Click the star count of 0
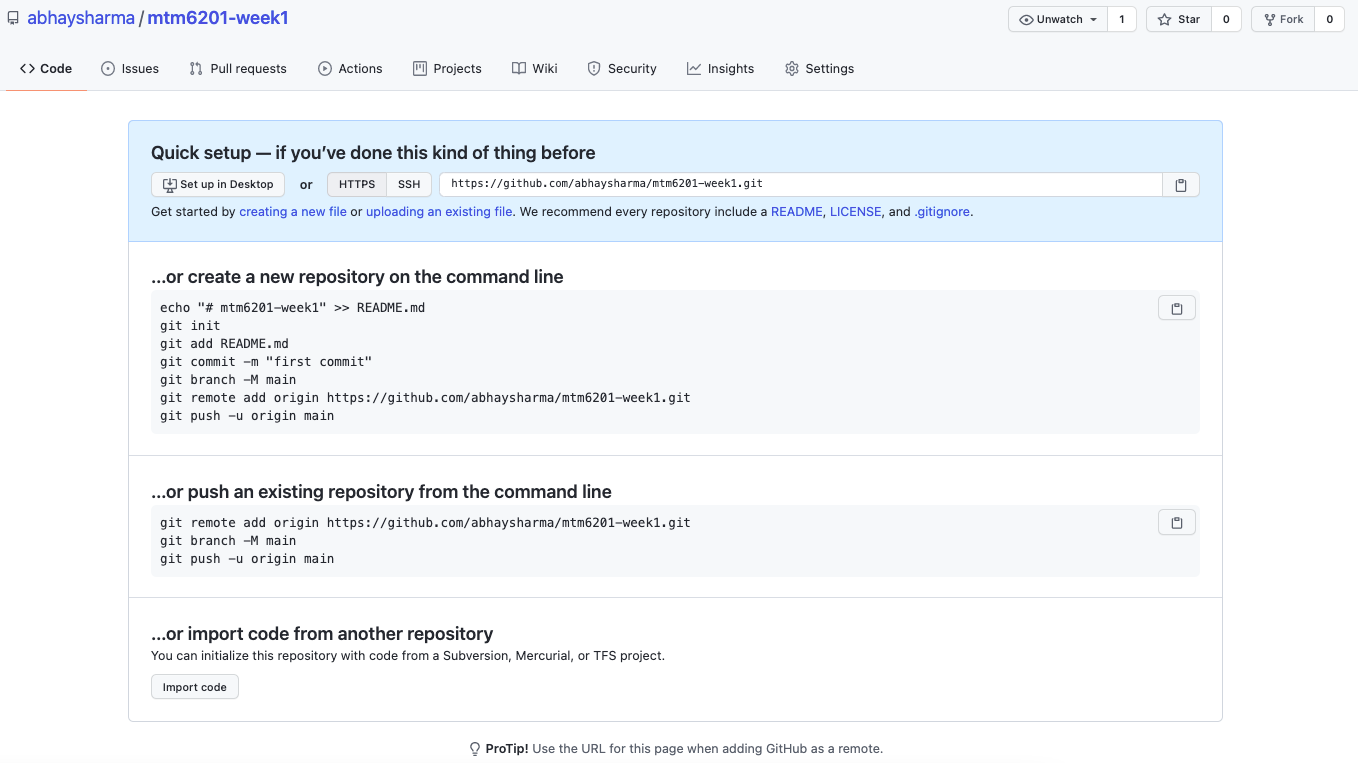This screenshot has height=763, width=1358. click(x=1226, y=19)
